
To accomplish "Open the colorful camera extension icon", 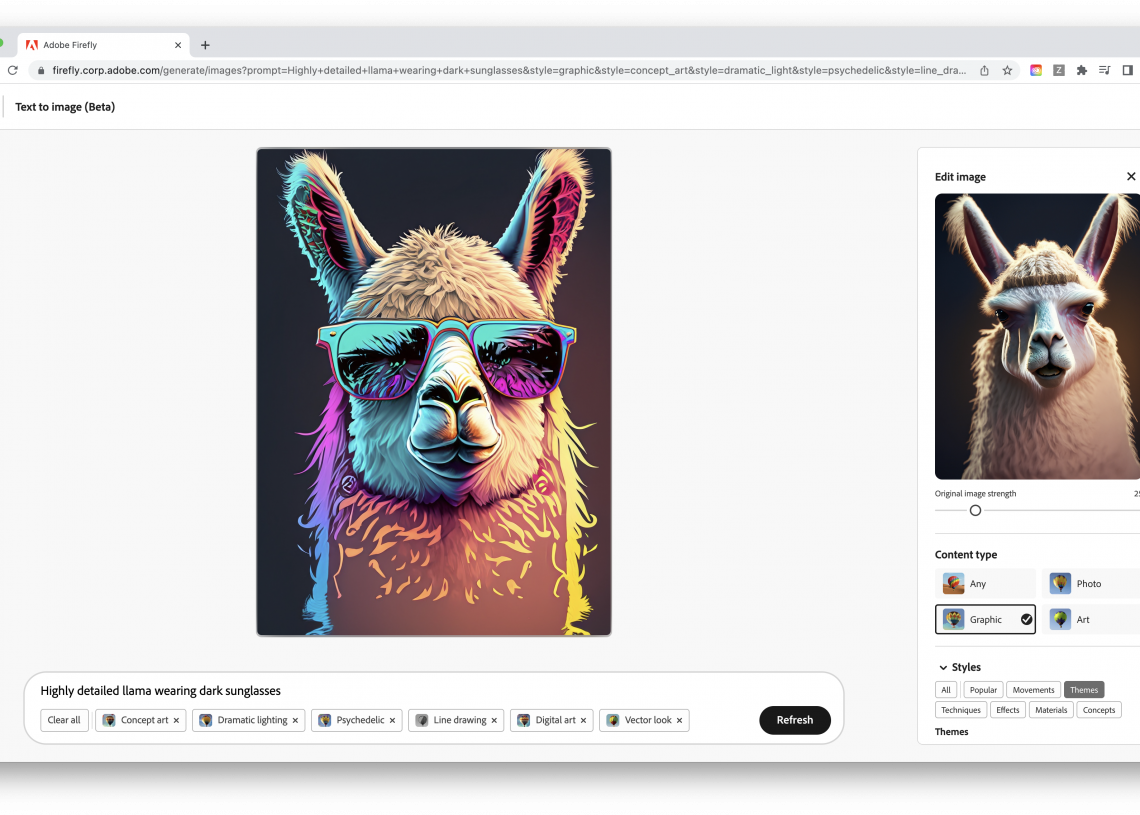I will (x=1036, y=71).
